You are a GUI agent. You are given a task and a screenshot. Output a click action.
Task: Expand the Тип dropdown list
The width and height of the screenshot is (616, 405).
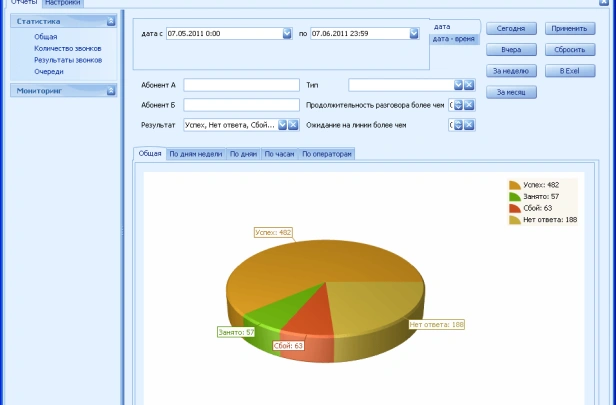458,85
